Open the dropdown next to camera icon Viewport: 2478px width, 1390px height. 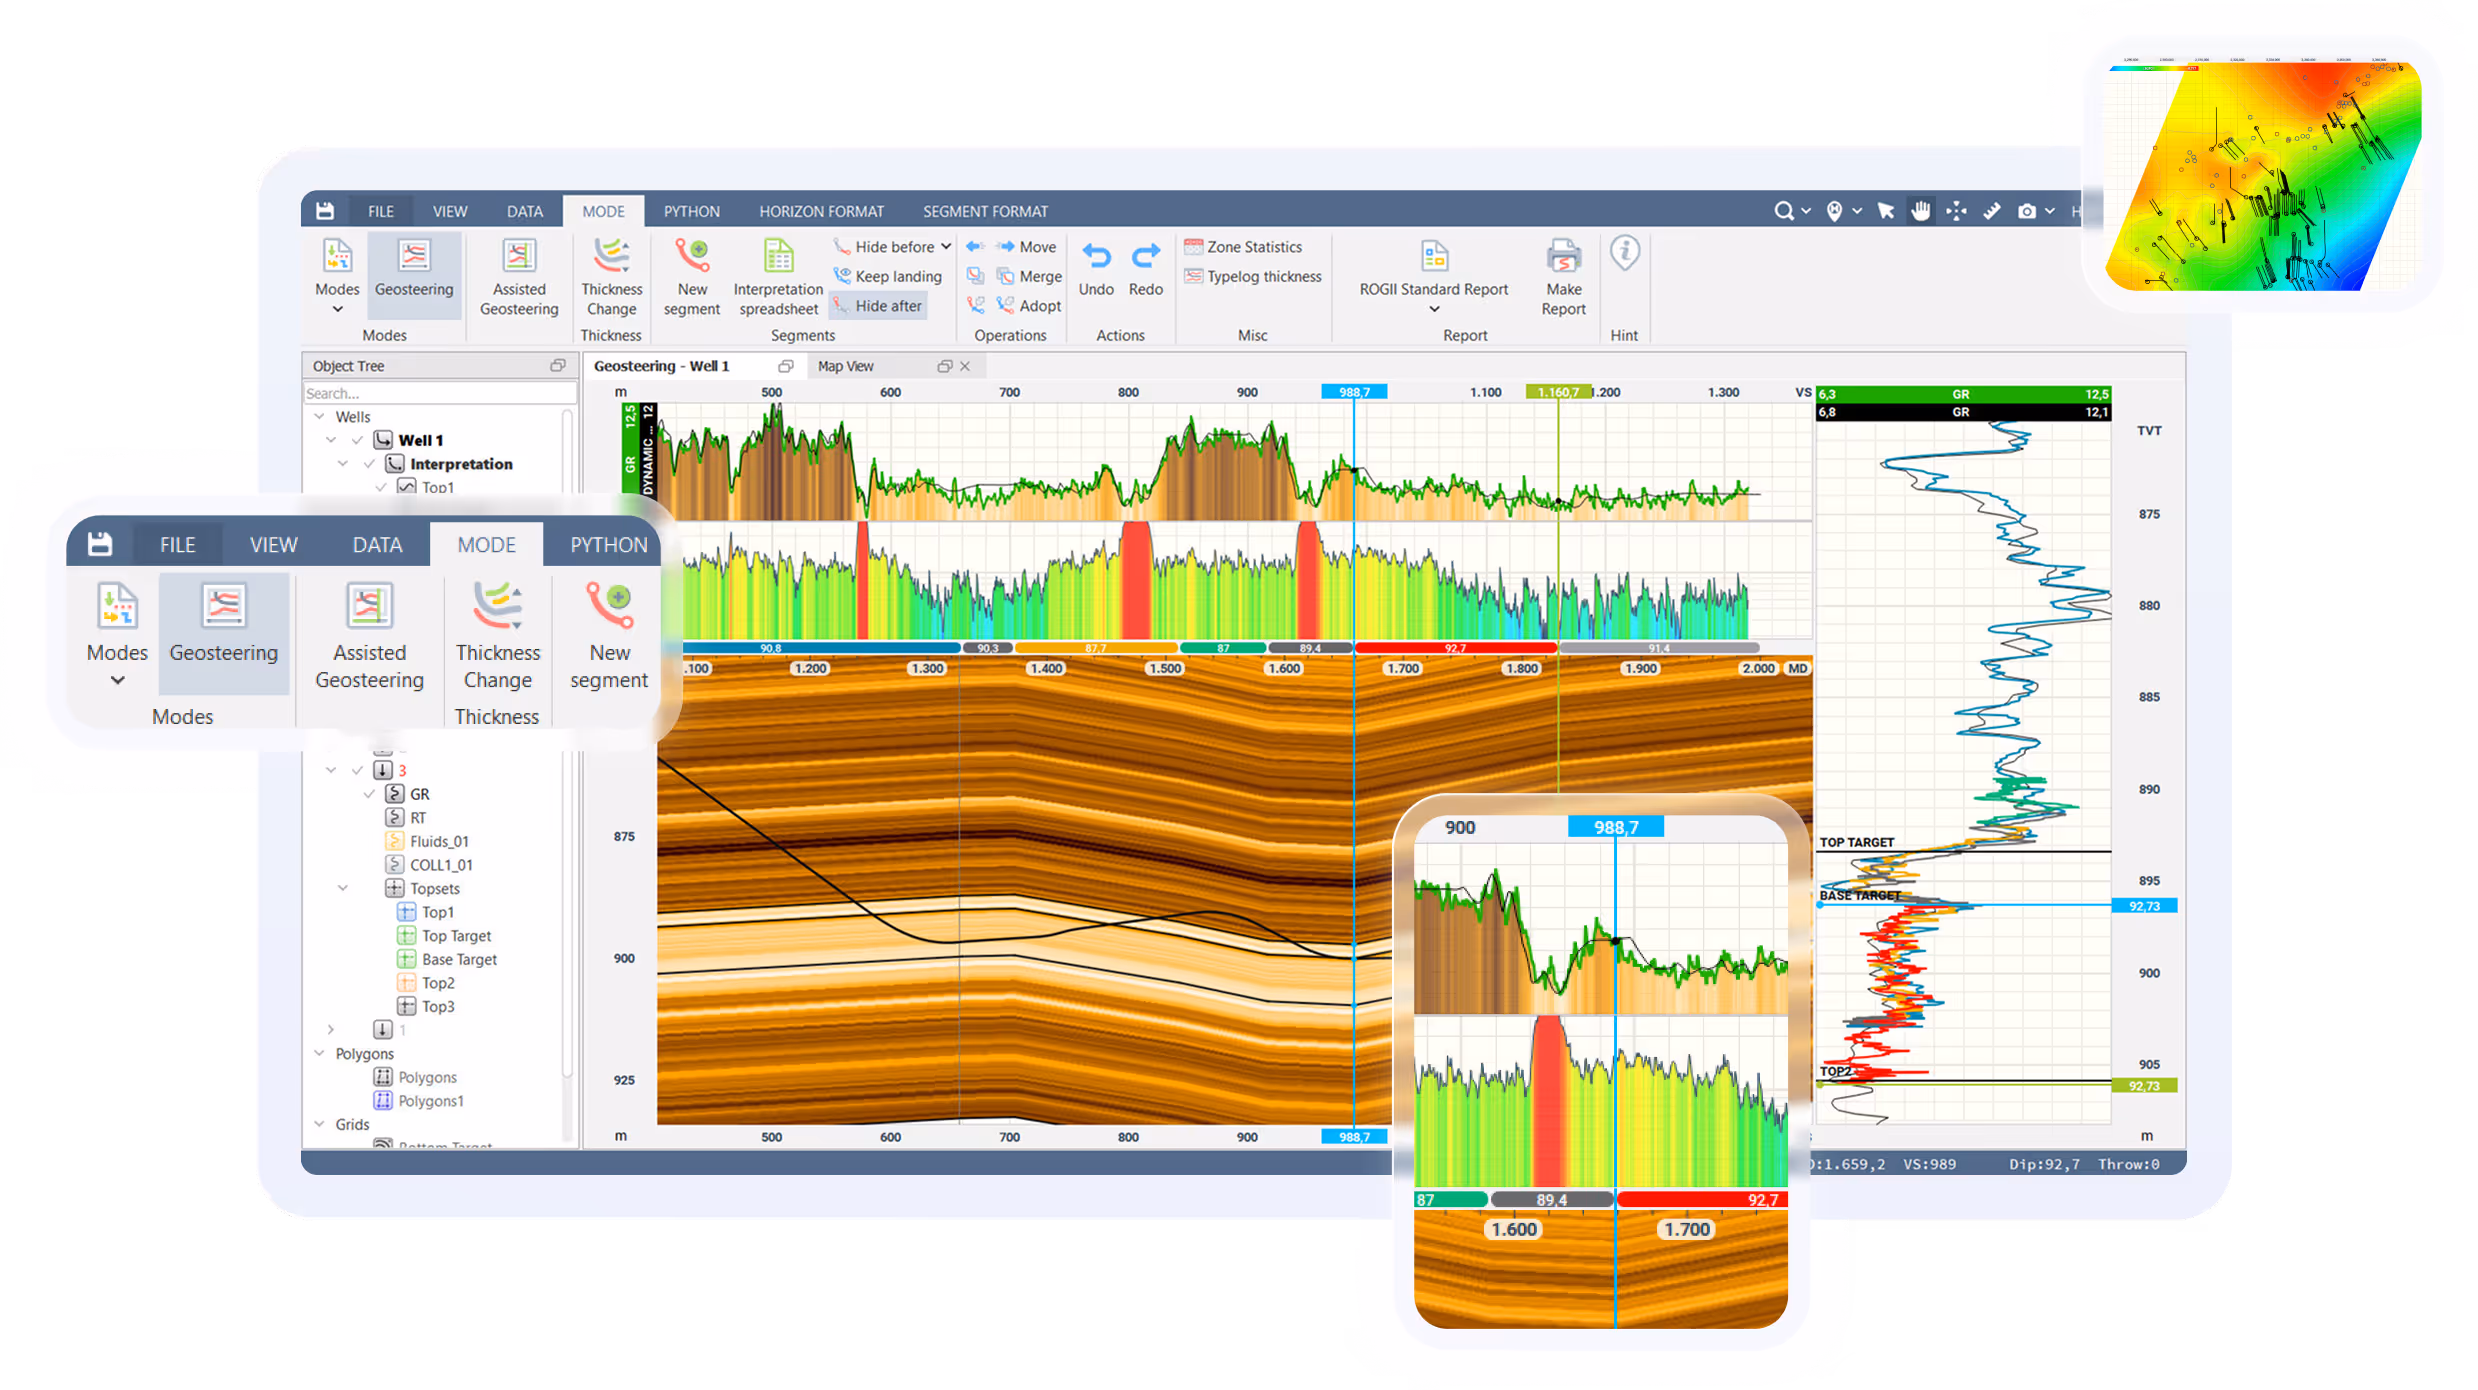[2050, 211]
